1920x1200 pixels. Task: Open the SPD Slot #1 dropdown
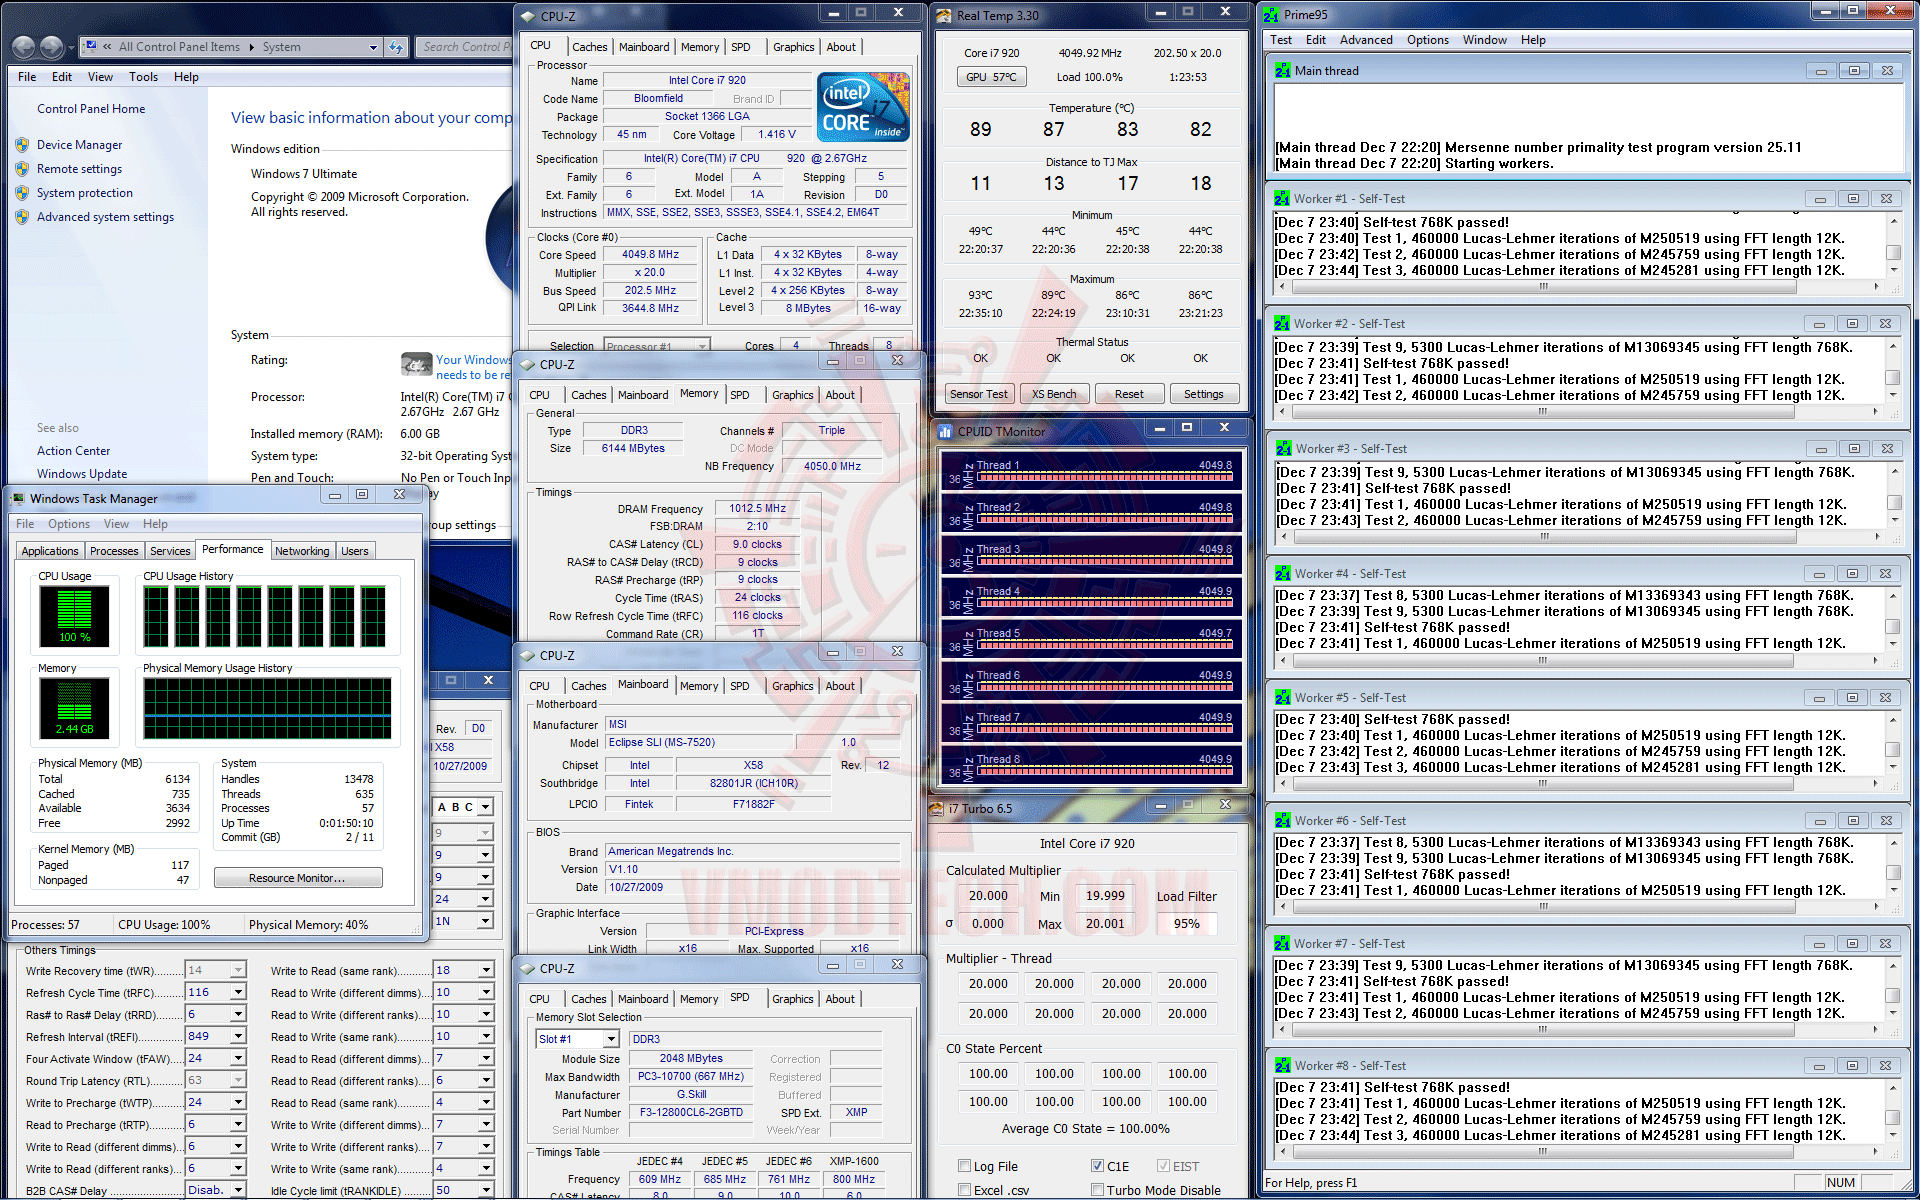point(611,1039)
